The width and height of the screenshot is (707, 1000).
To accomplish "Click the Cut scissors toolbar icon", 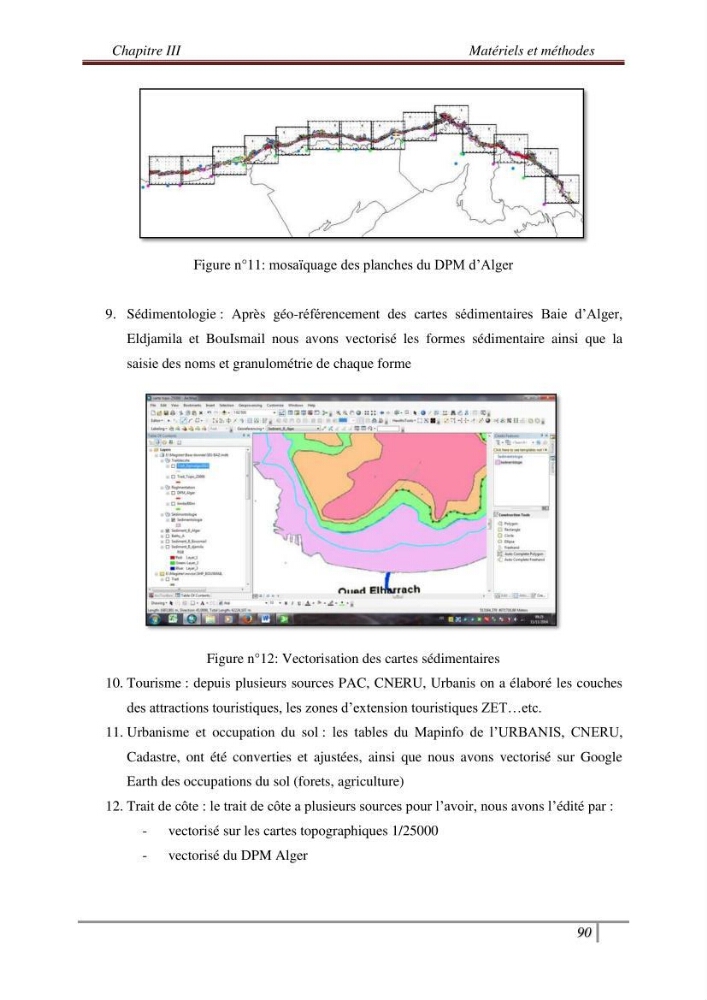I will coord(181,413).
